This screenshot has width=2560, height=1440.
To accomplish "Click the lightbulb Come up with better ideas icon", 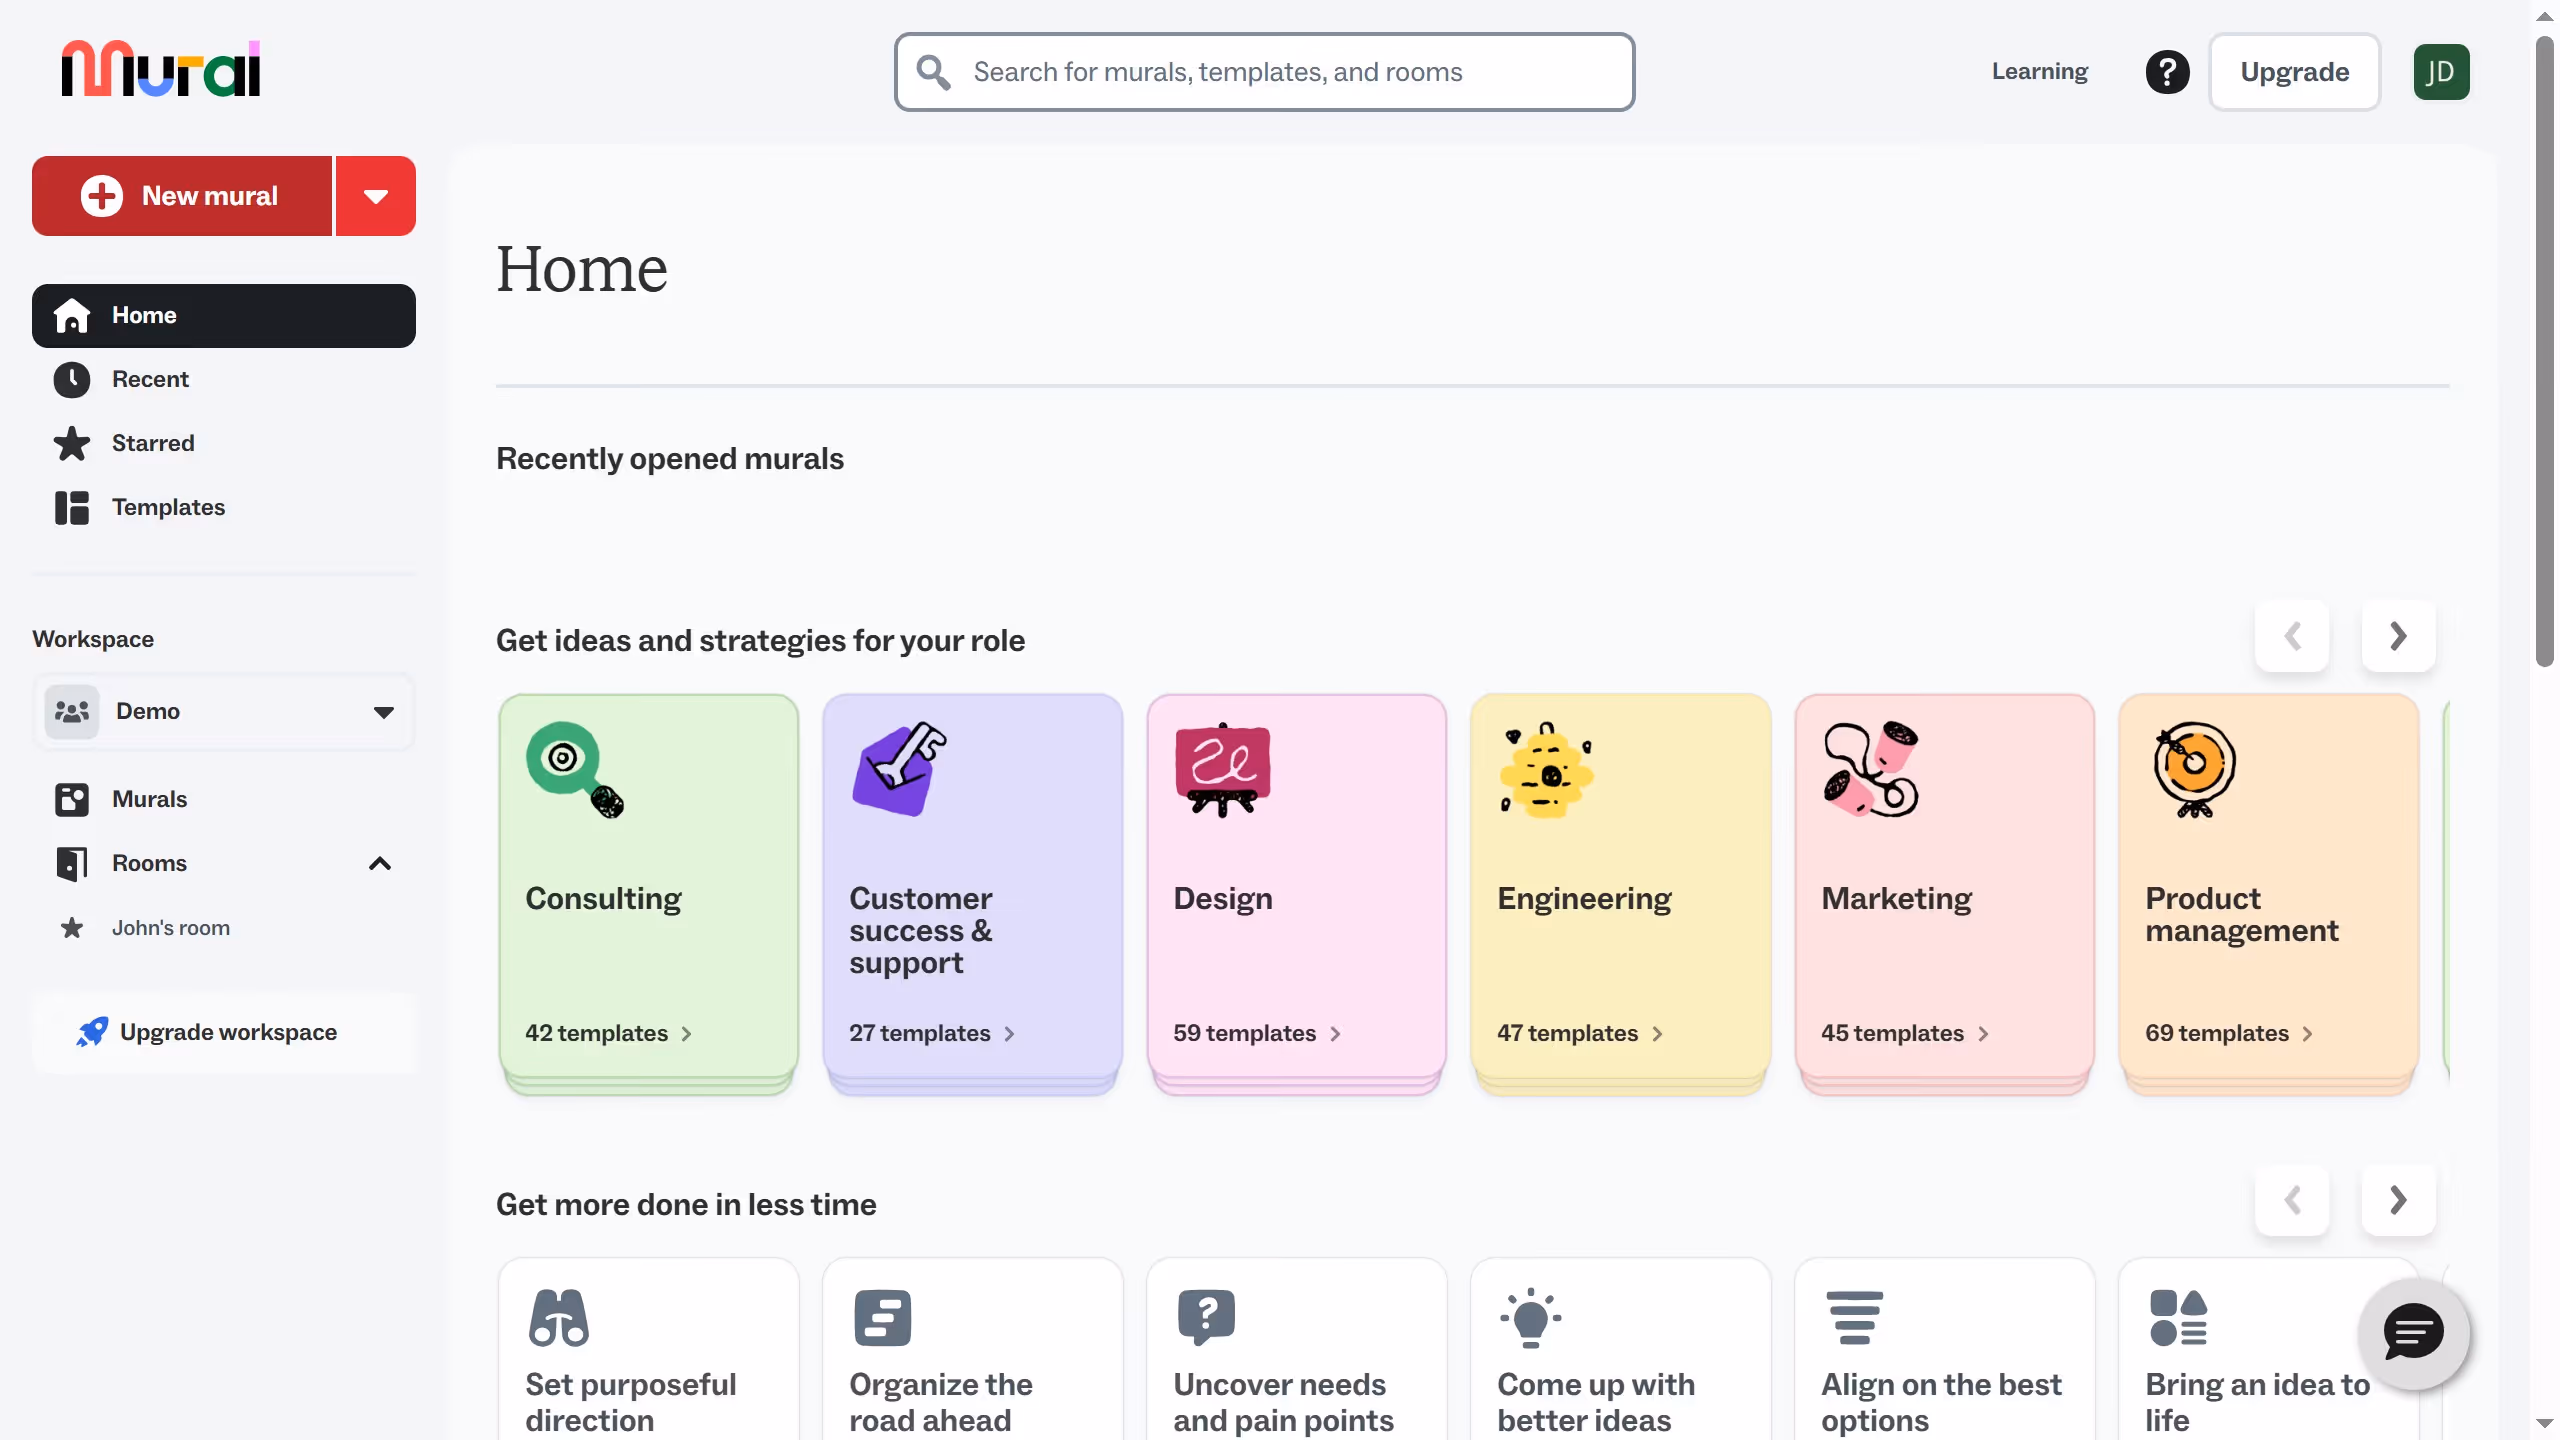I will [1530, 1317].
